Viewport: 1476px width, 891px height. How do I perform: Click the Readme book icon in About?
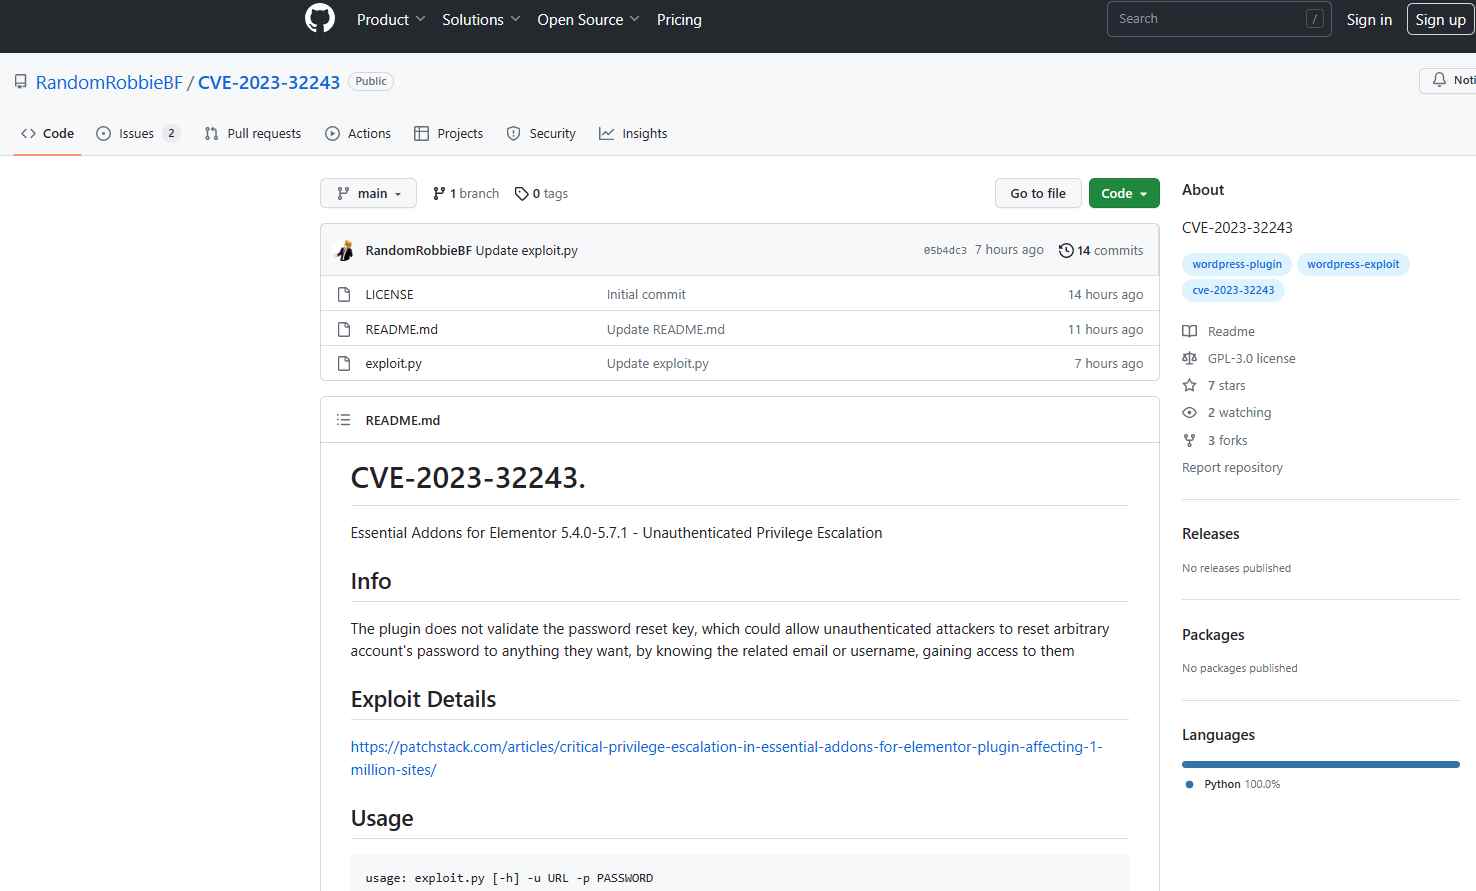pos(1189,331)
